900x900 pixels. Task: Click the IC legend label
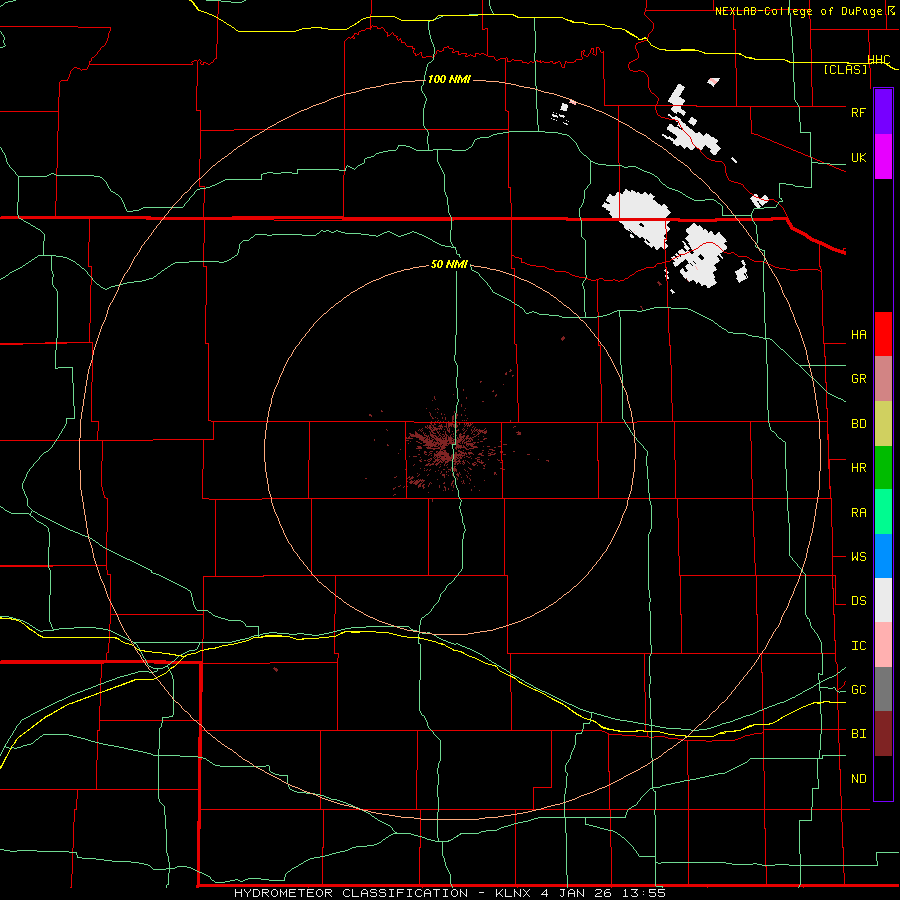[858, 645]
